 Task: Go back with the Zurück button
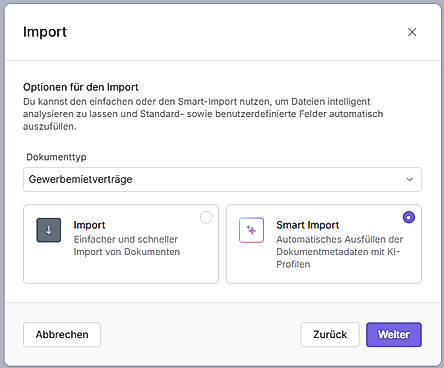pyautogui.click(x=330, y=334)
